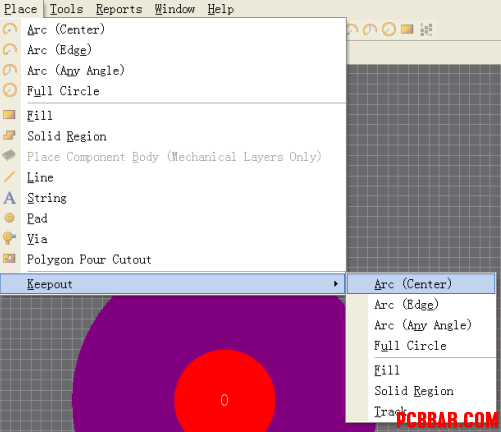This screenshot has height=432, width=501.
Task: Click the Arc (Edge) menu icon
Action: [x=10, y=50]
